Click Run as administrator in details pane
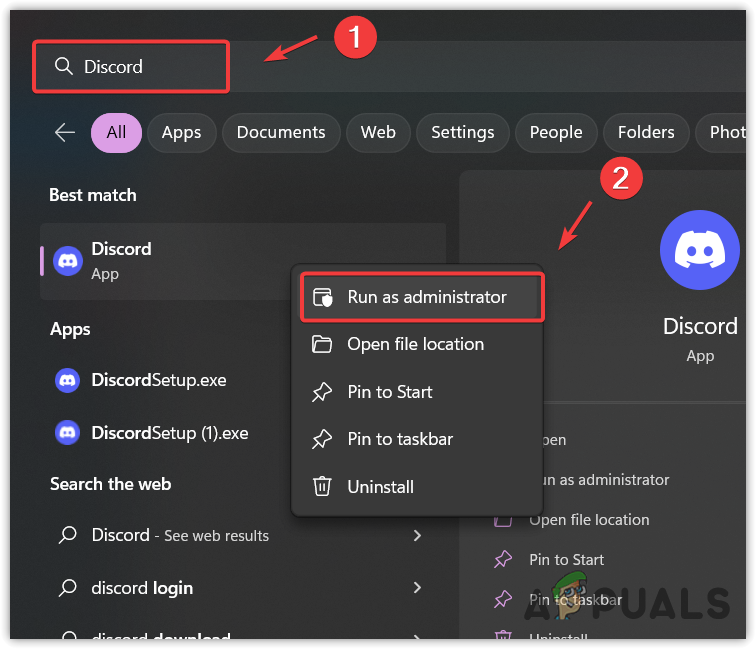Viewport: 756px width, 649px height. [607, 480]
